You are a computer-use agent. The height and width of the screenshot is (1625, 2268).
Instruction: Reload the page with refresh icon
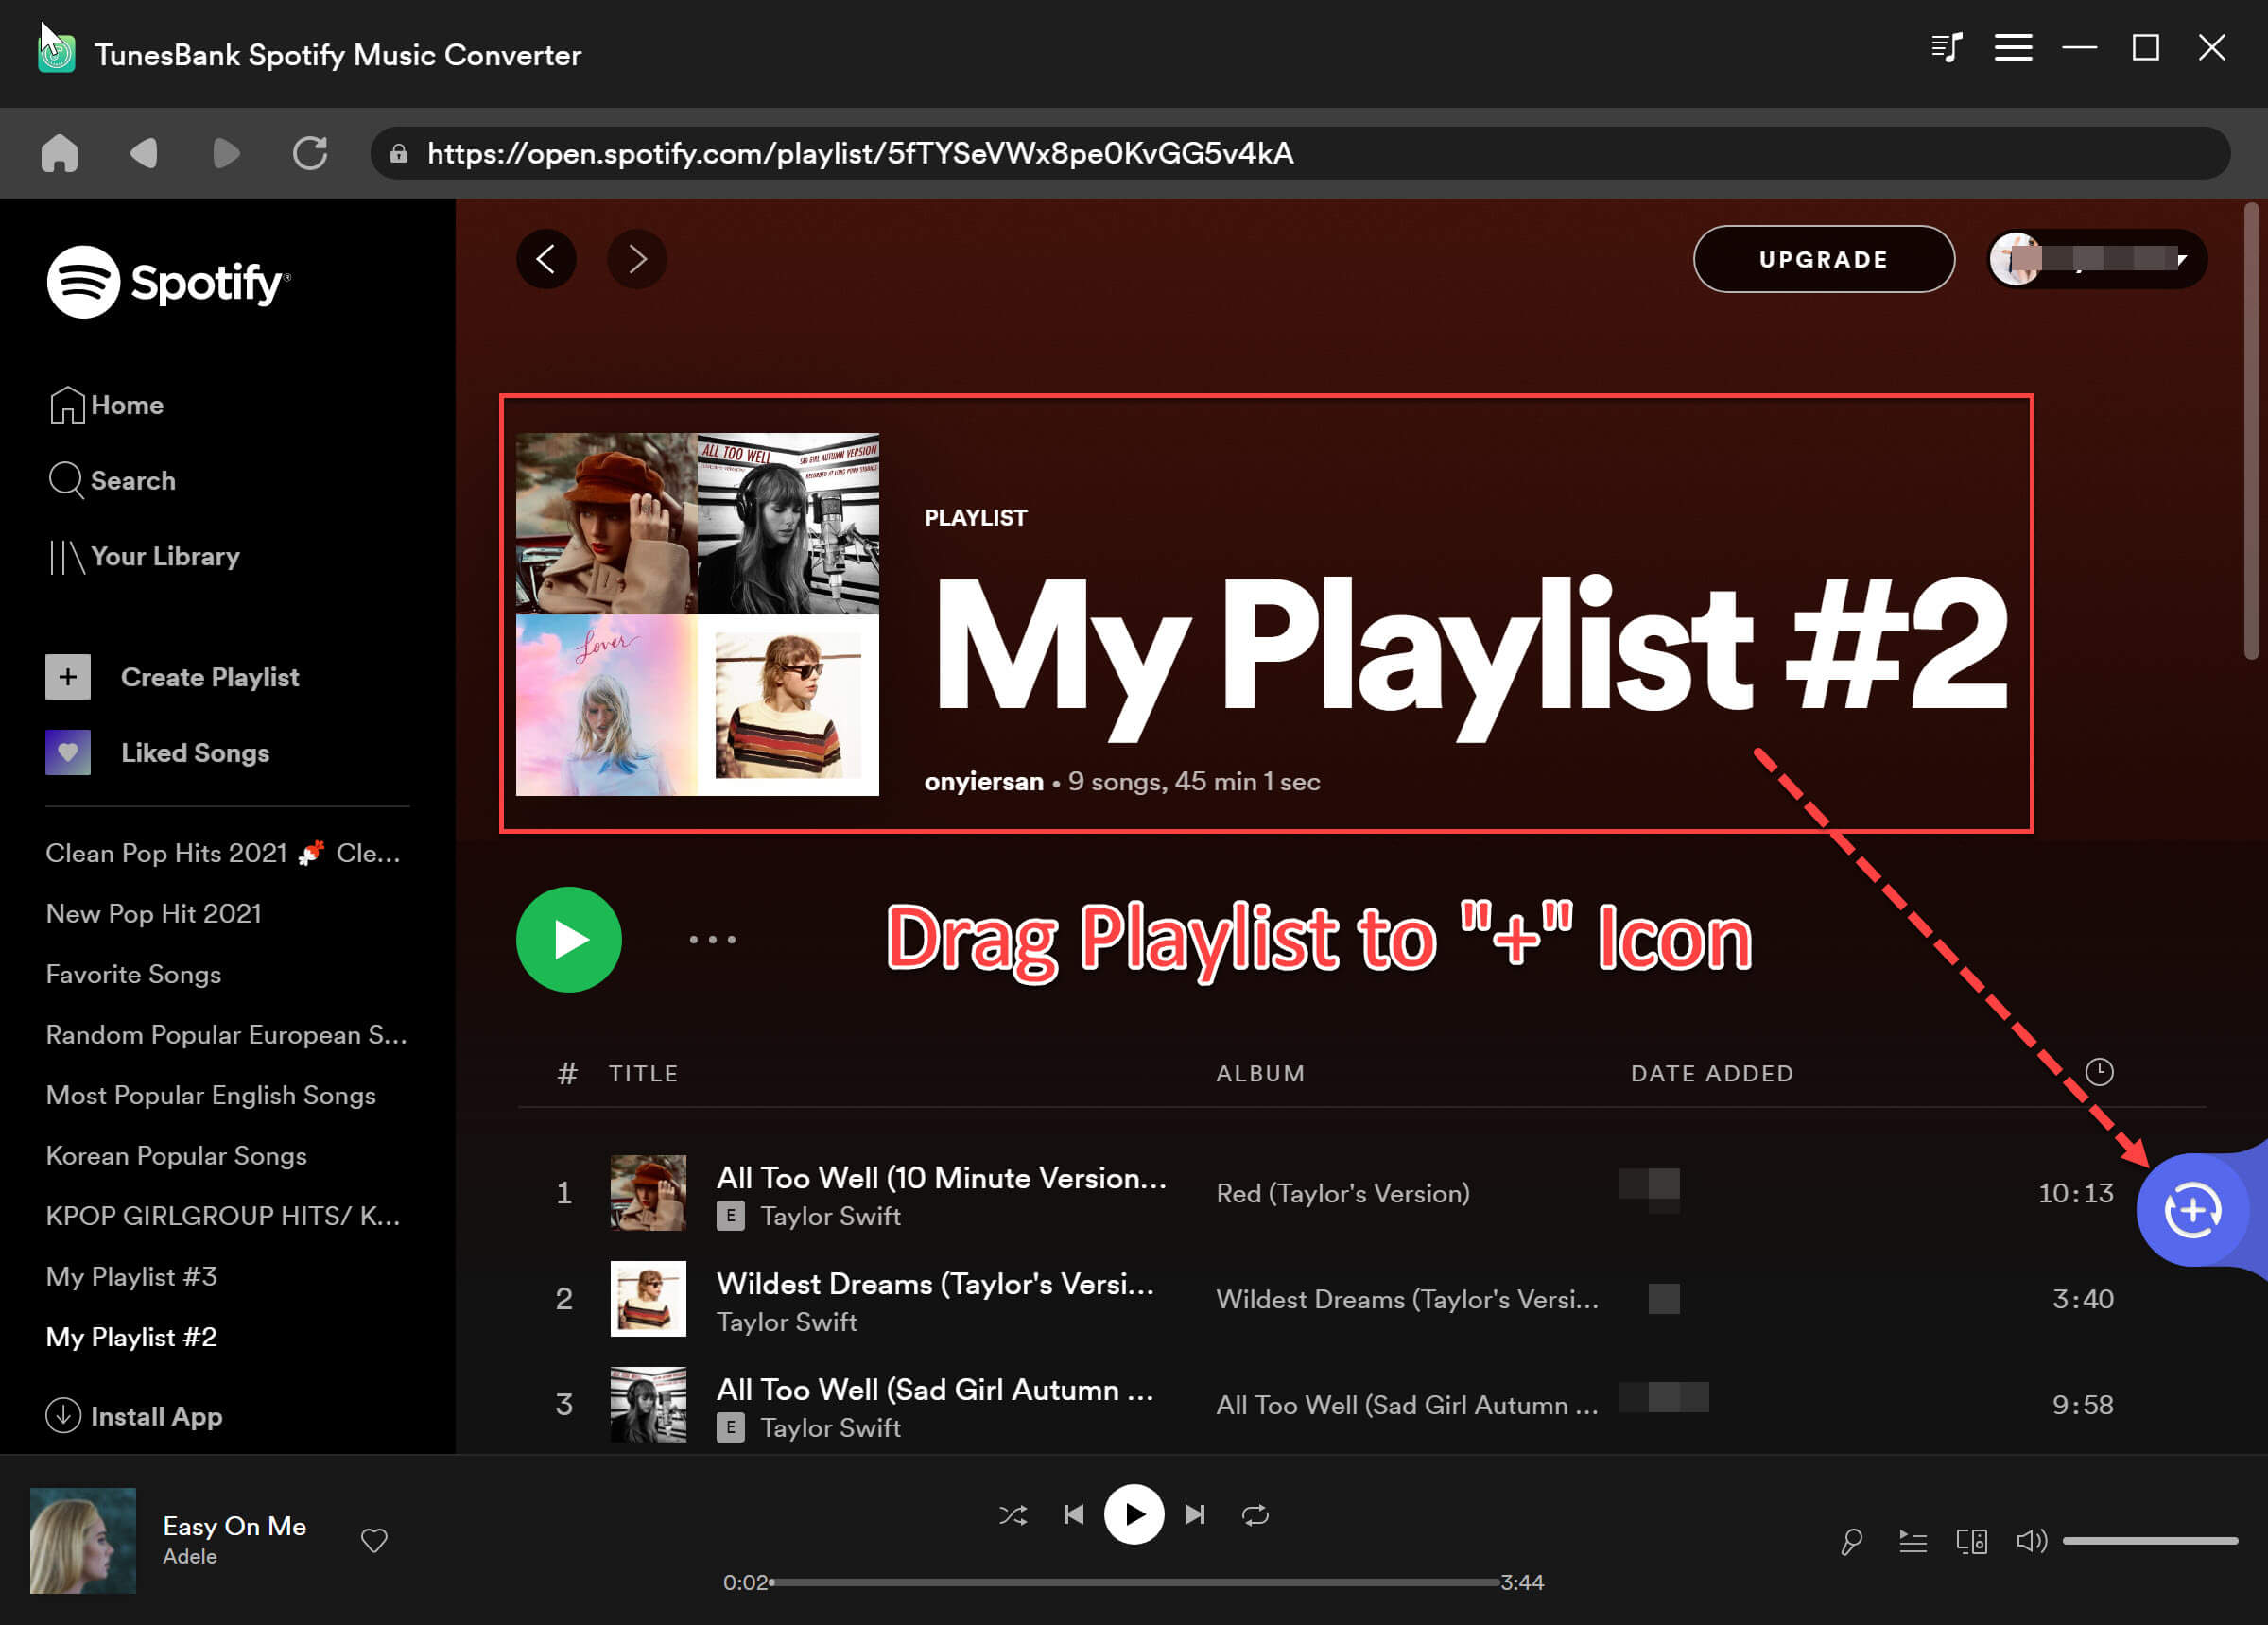(310, 153)
